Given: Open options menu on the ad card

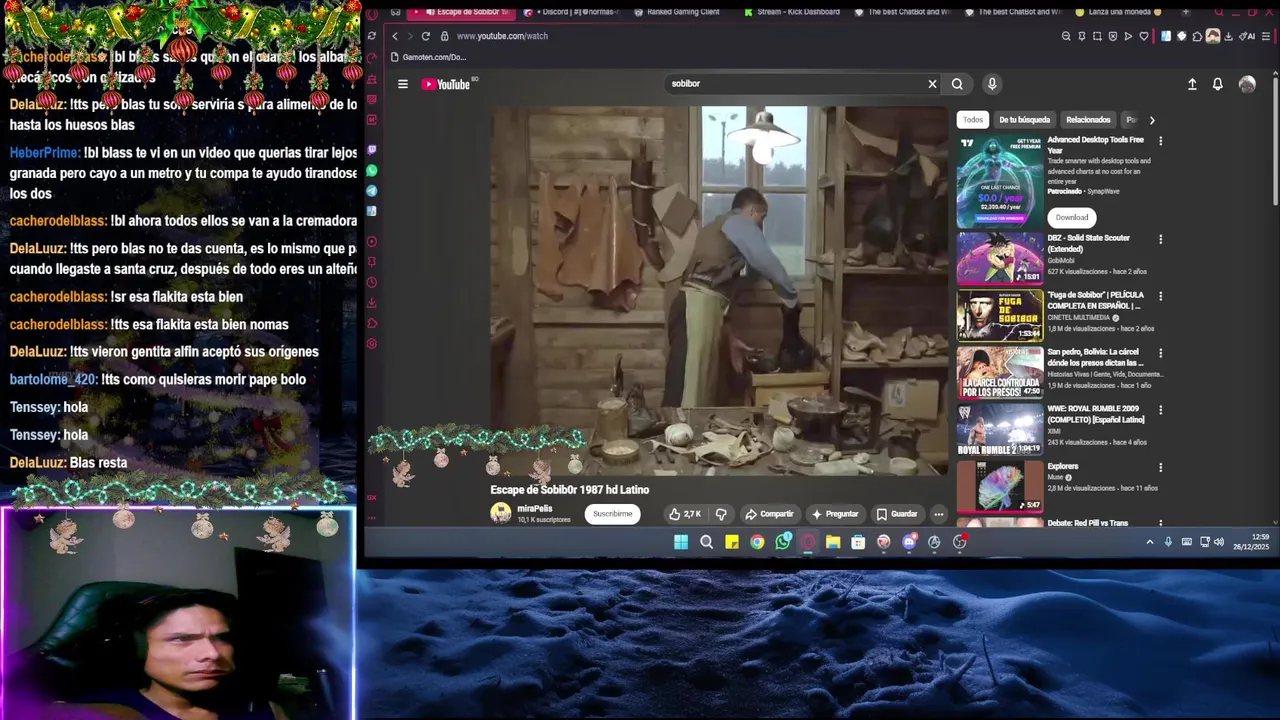Looking at the screenshot, I should pyautogui.click(x=1160, y=141).
